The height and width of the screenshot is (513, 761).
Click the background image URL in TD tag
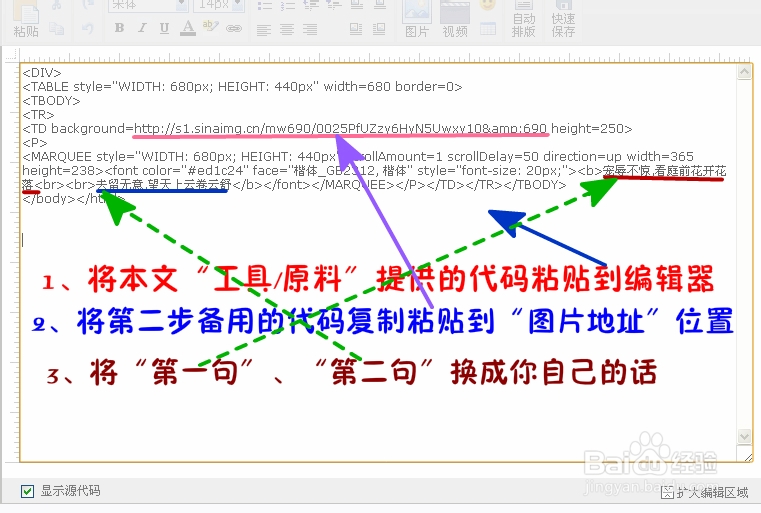point(340,129)
